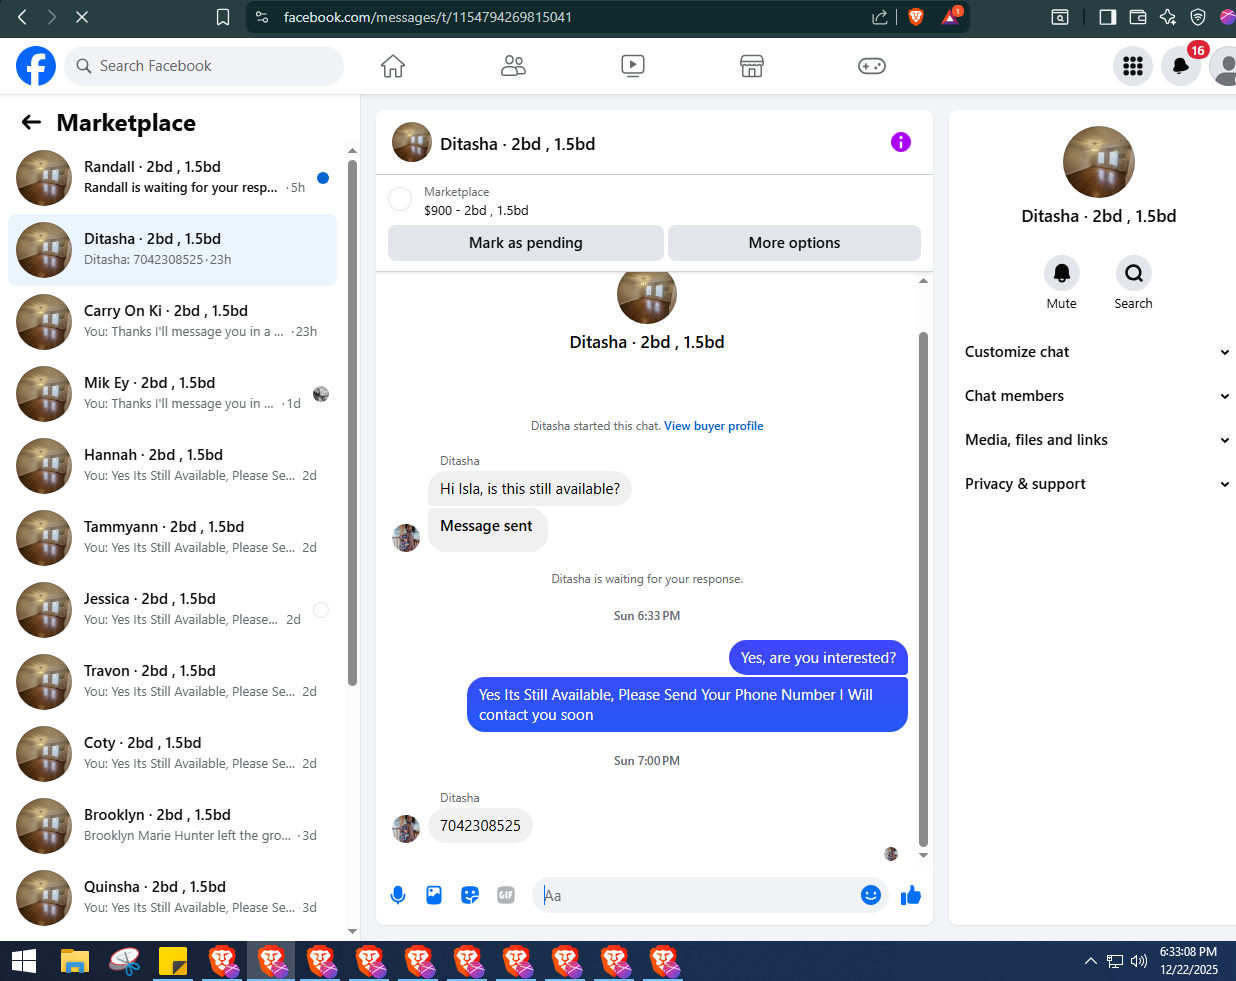Open the emoji picker in message box
This screenshot has width=1236, height=981.
tap(871, 895)
